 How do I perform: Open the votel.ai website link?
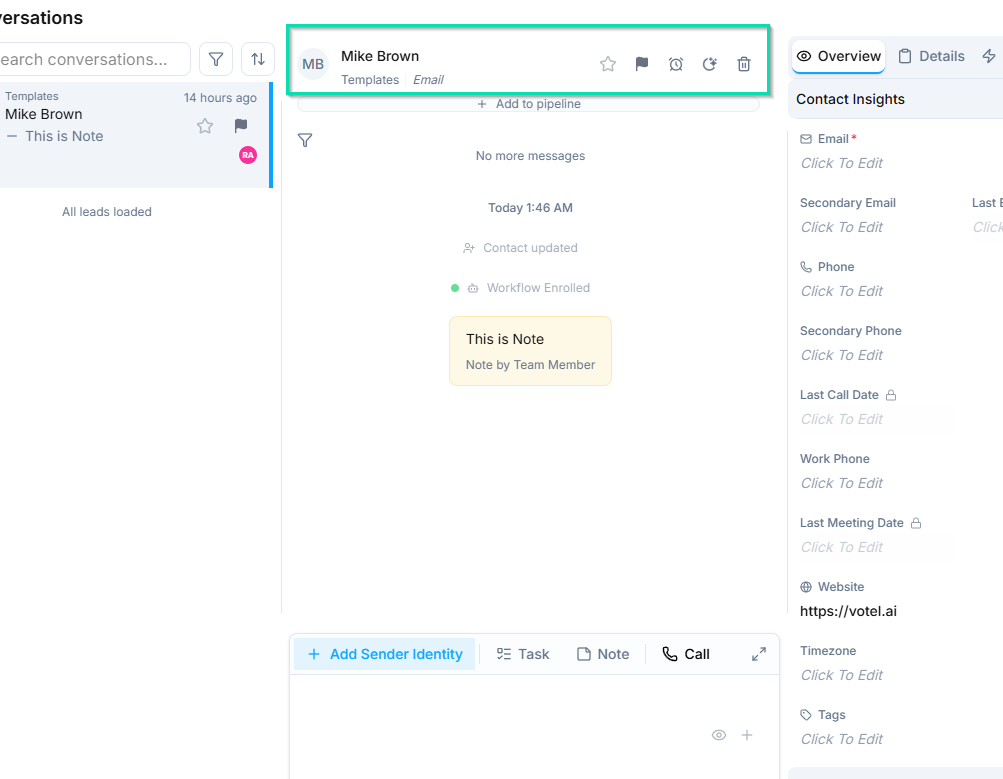click(x=848, y=611)
